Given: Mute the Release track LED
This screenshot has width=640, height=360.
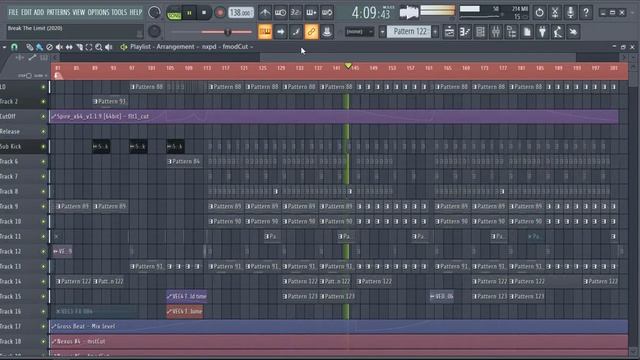Looking at the screenshot, I should point(43,131).
